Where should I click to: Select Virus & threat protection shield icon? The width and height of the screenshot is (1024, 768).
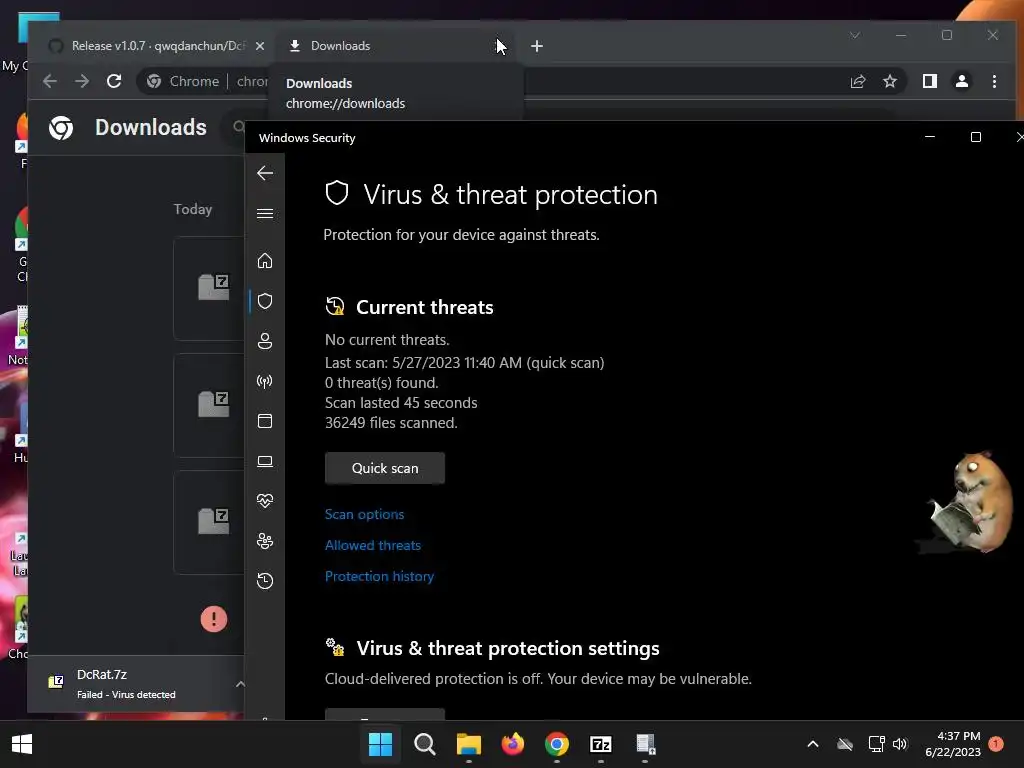pos(265,301)
